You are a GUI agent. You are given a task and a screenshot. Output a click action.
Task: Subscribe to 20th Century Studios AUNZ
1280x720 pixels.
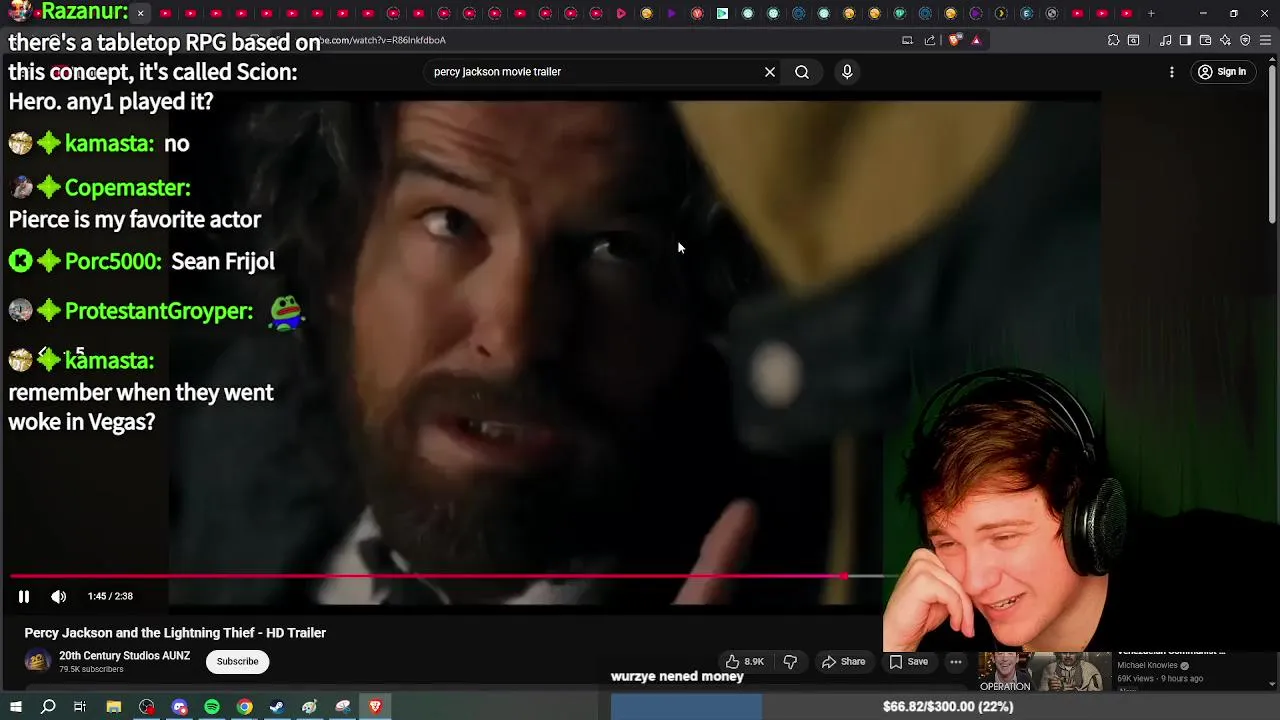pyautogui.click(x=237, y=661)
